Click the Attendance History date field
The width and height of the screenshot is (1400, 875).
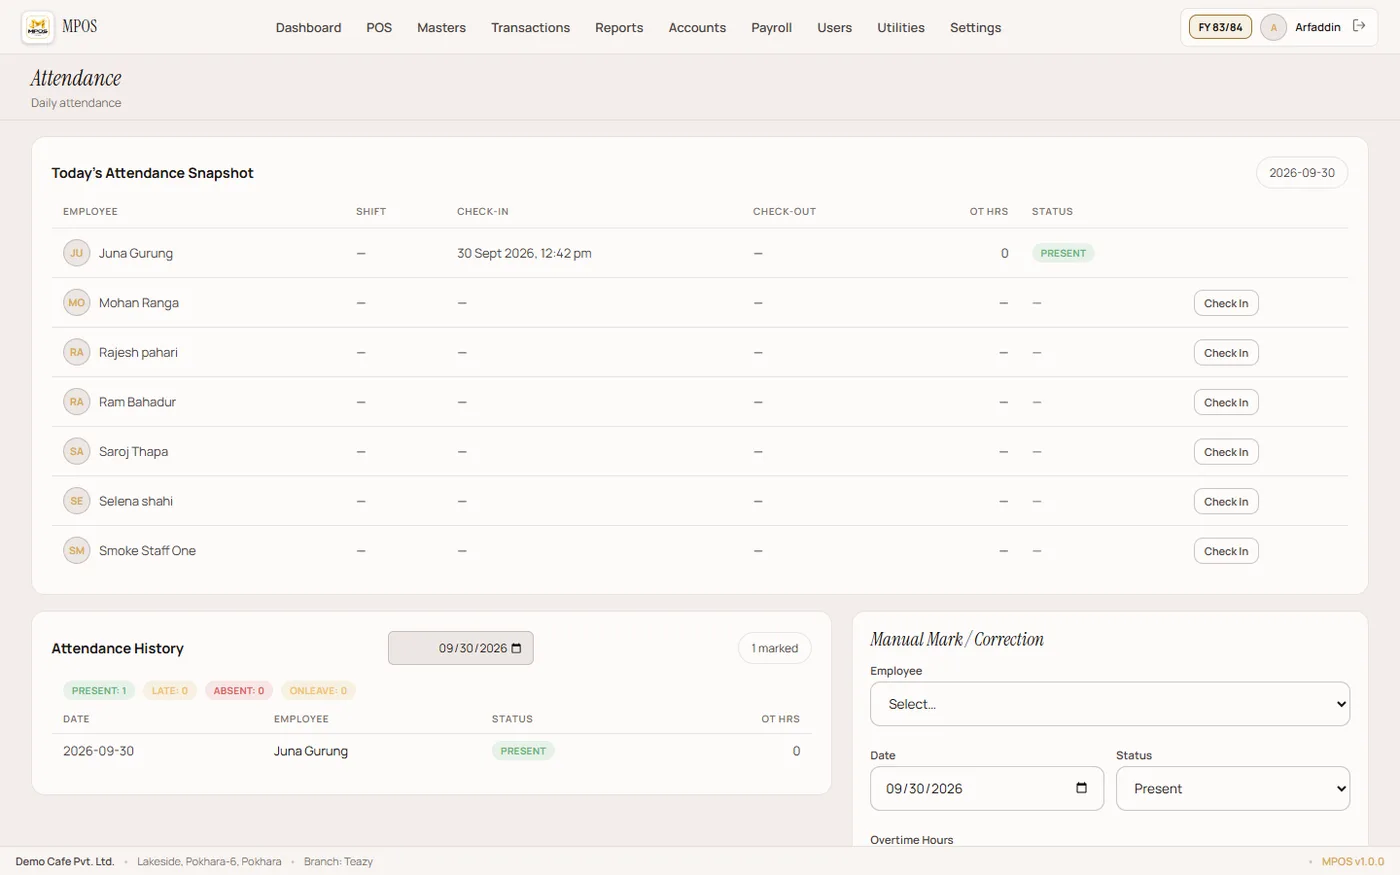point(461,648)
